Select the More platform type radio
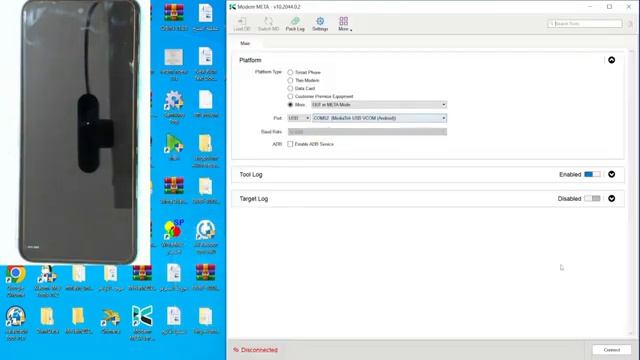The width and height of the screenshot is (640, 360). click(x=290, y=104)
